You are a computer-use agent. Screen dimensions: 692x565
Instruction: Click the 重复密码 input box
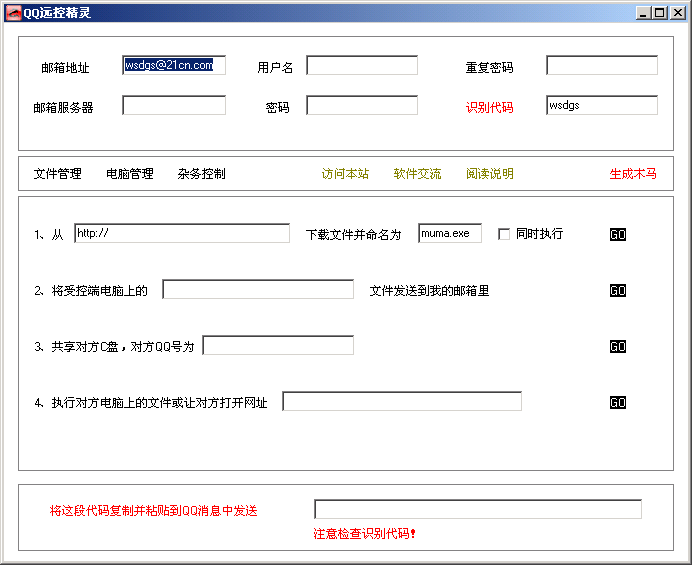point(601,66)
